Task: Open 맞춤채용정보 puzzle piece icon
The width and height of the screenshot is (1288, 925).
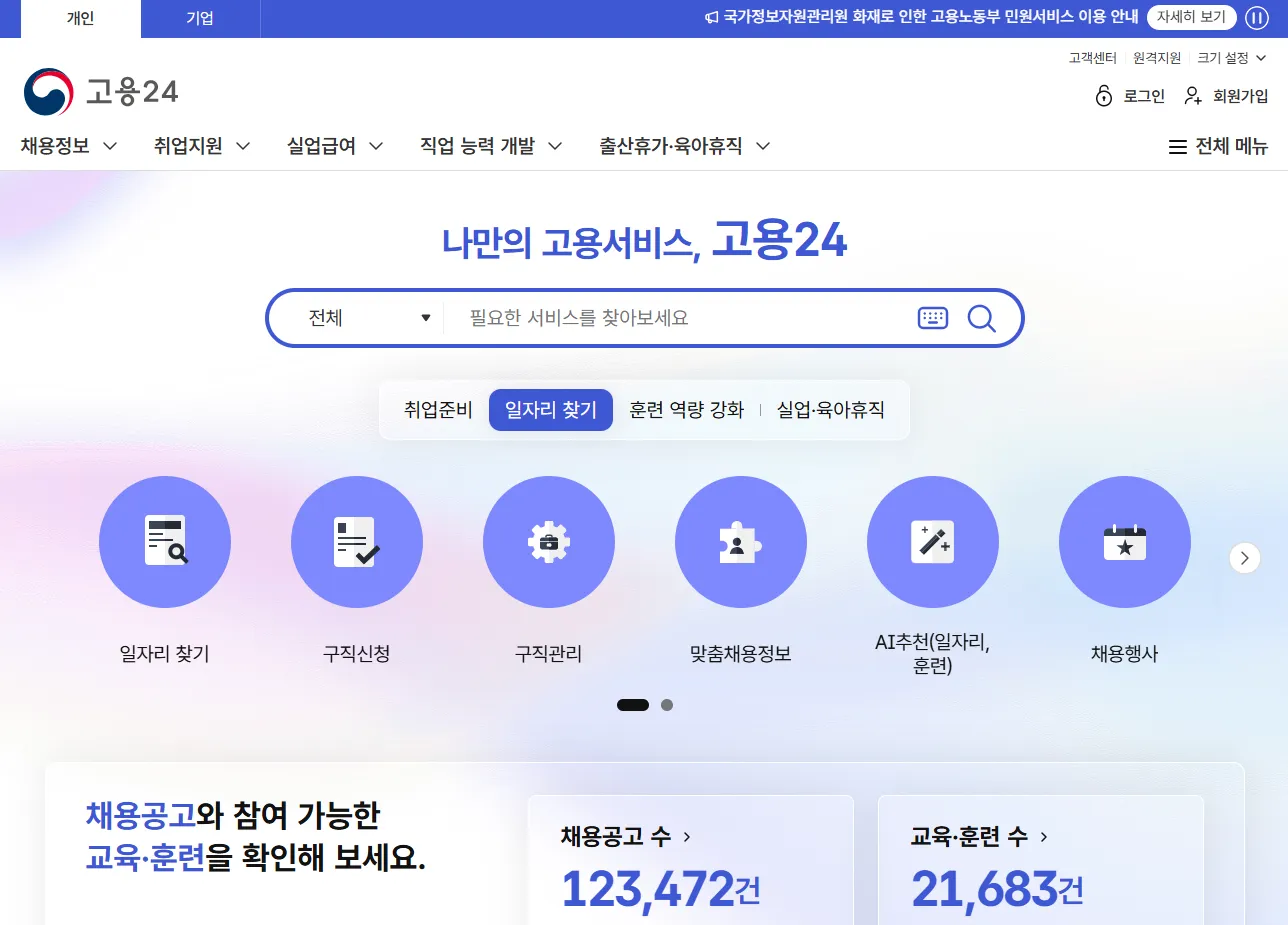Action: pyautogui.click(x=741, y=541)
